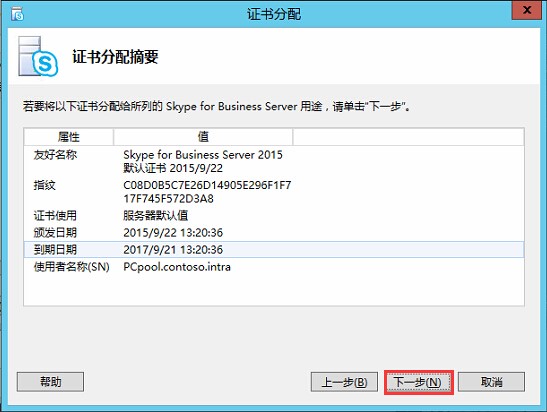547x412 pixels.
Task: Select the 友好名称 row
Action: pos(274,161)
